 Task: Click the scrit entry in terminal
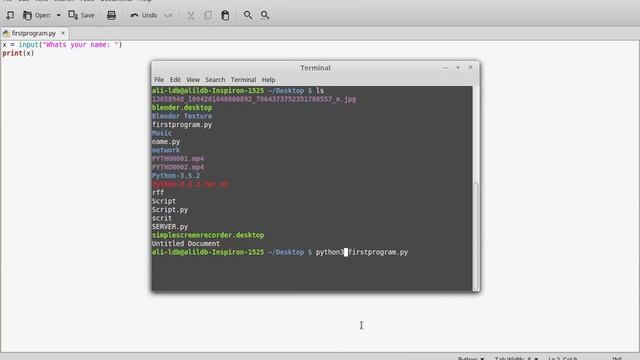(x=162, y=218)
